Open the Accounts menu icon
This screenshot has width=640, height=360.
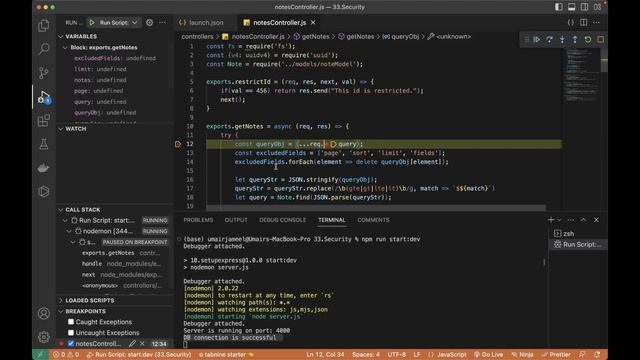coord(44,313)
